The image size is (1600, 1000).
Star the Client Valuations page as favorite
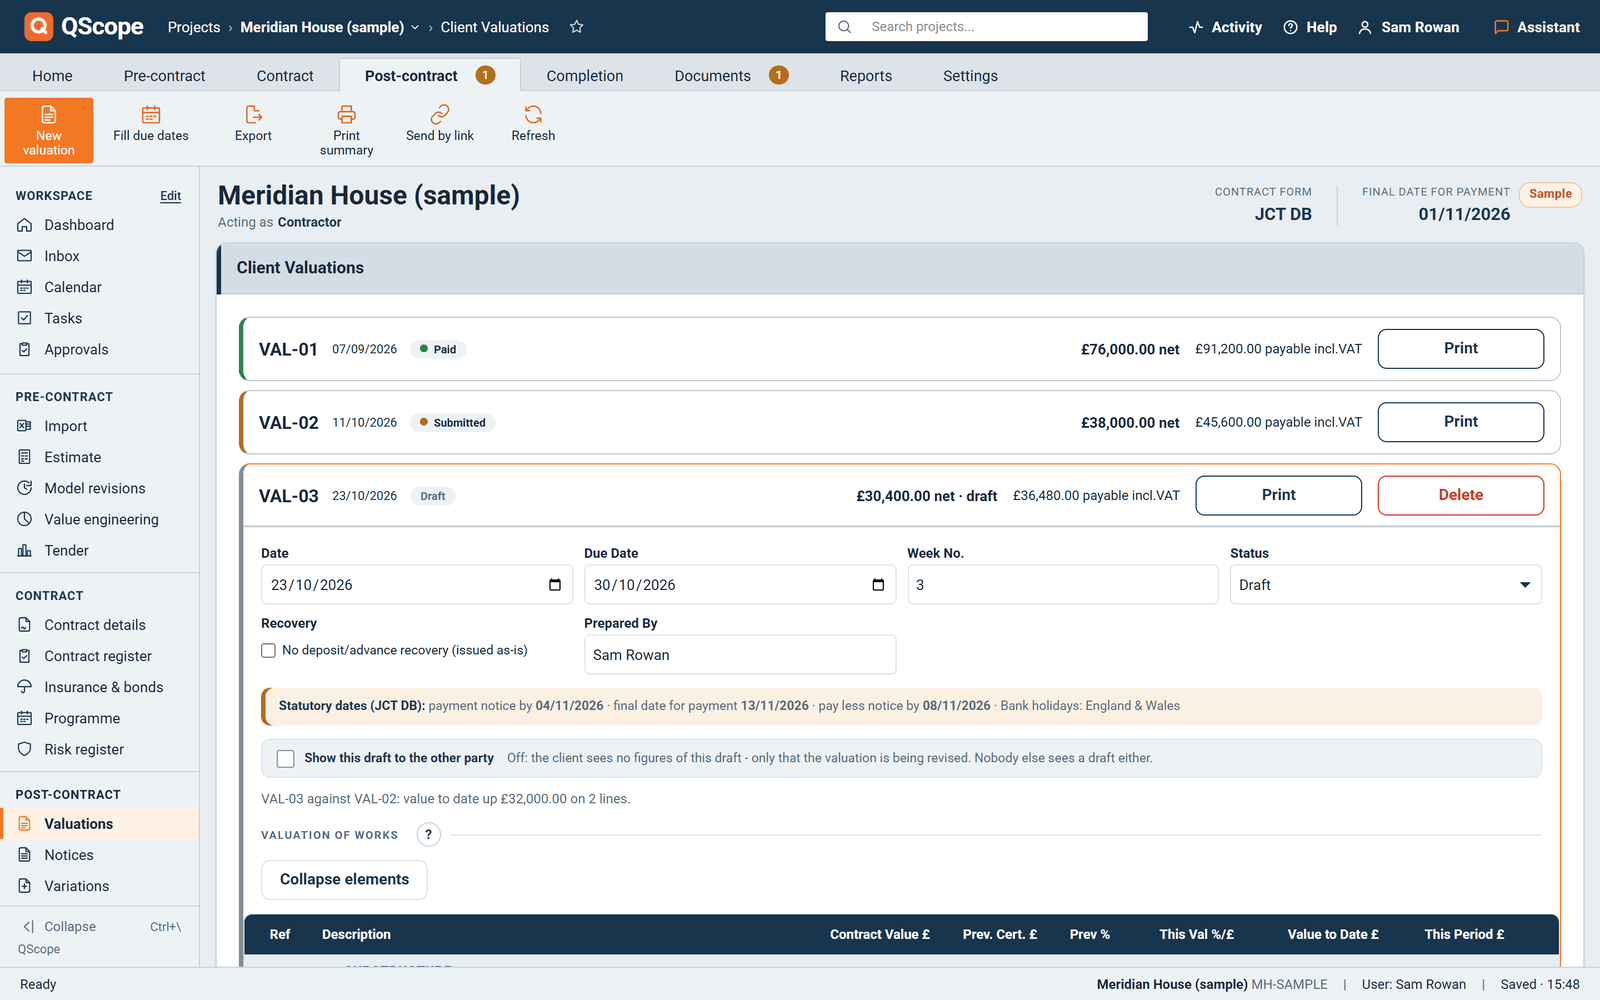click(577, 27)
